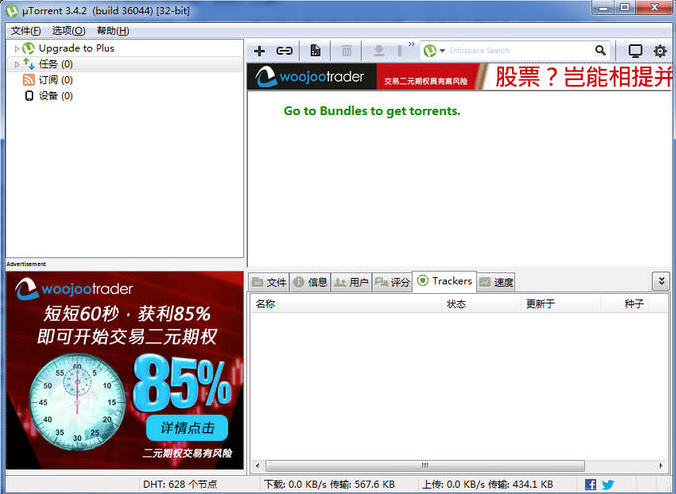The width and height of the screenshot is (676, 494).
Task: Switch to the 用户 tab
Action: coord(351,282)
